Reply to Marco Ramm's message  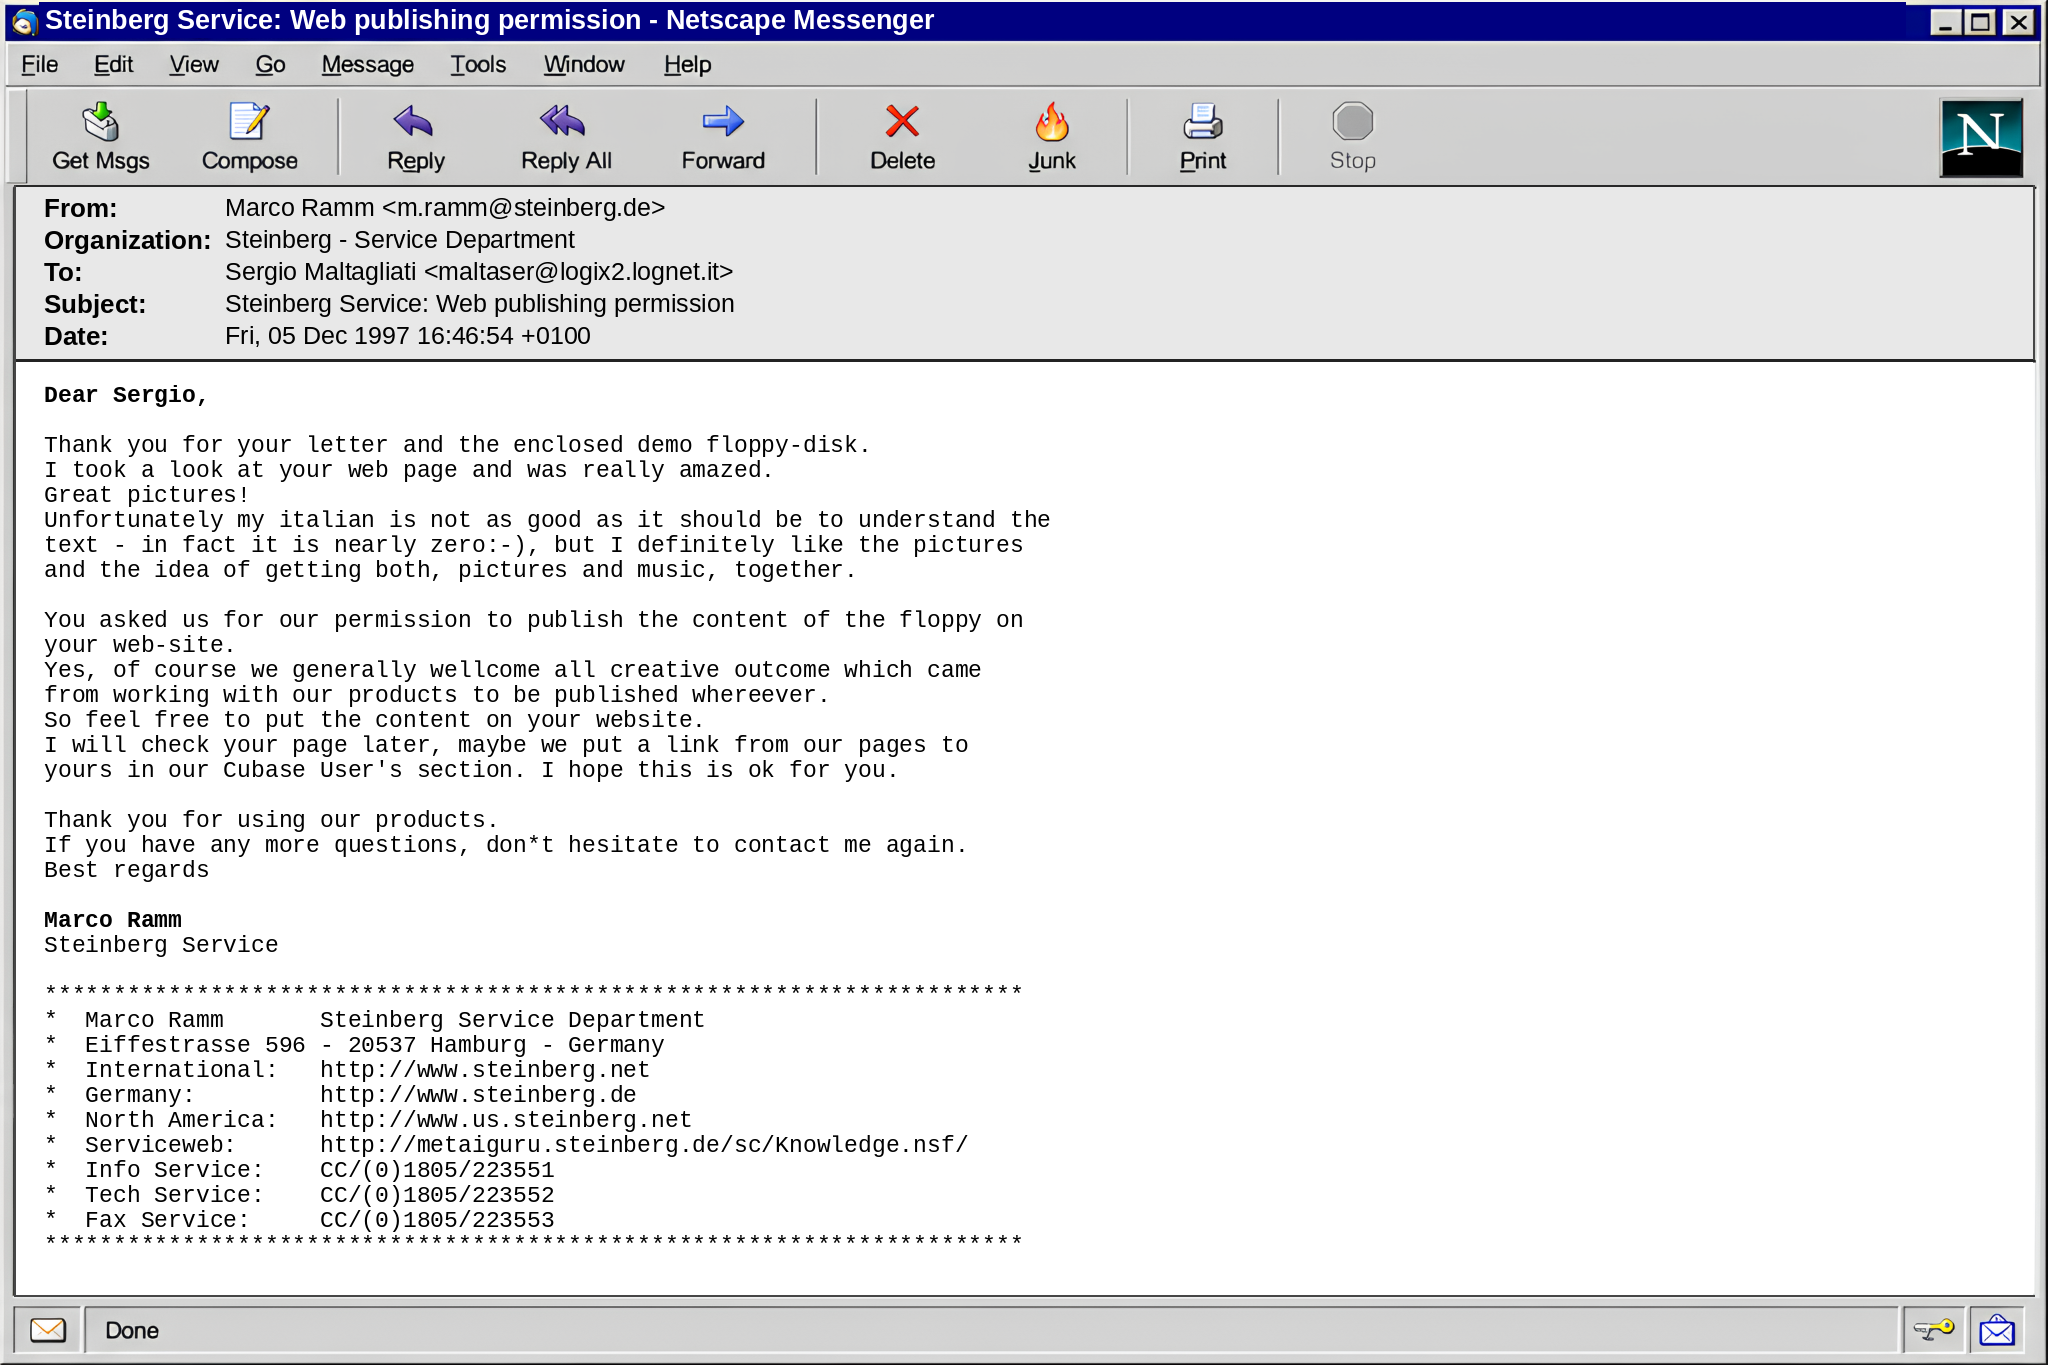[415, 137]
